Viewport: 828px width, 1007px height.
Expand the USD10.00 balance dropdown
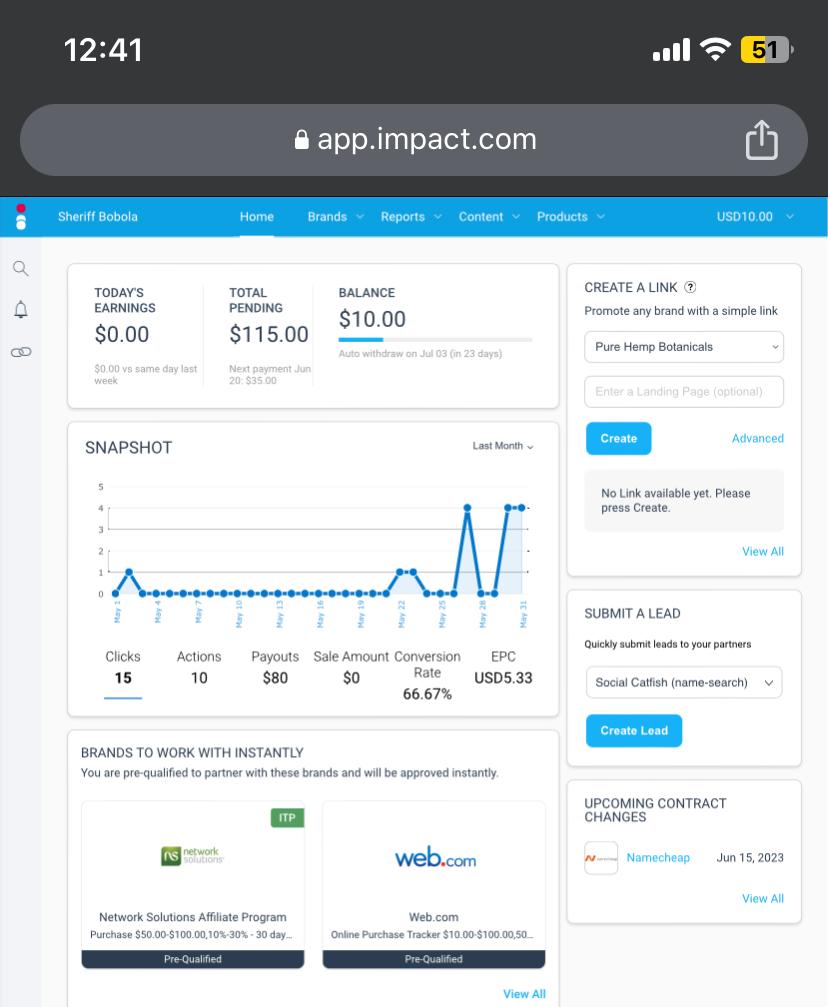click(755, 217)
